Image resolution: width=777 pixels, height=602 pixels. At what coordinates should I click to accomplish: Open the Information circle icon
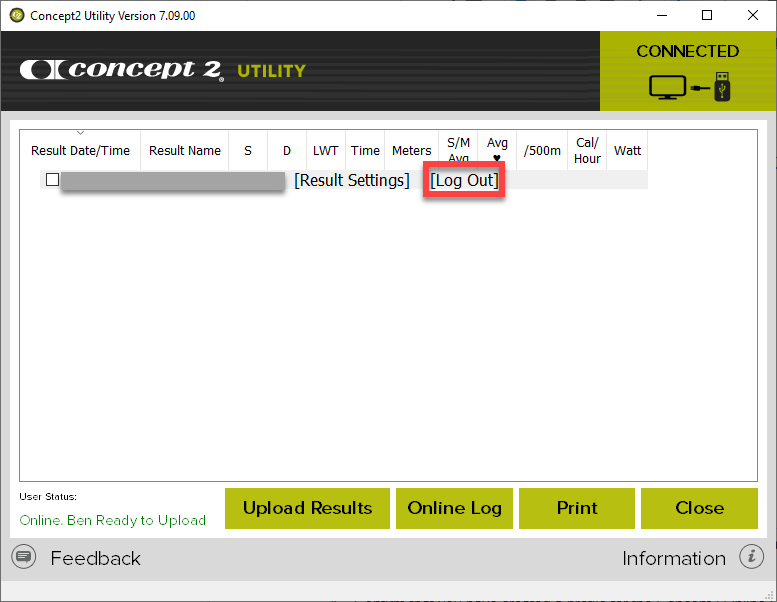[751, 557]
